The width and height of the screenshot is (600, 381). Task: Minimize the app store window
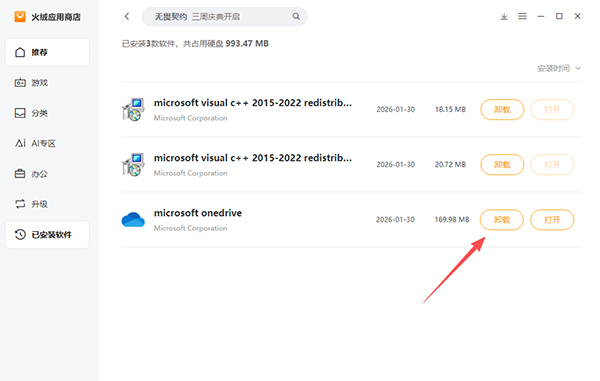pos(541,16)
